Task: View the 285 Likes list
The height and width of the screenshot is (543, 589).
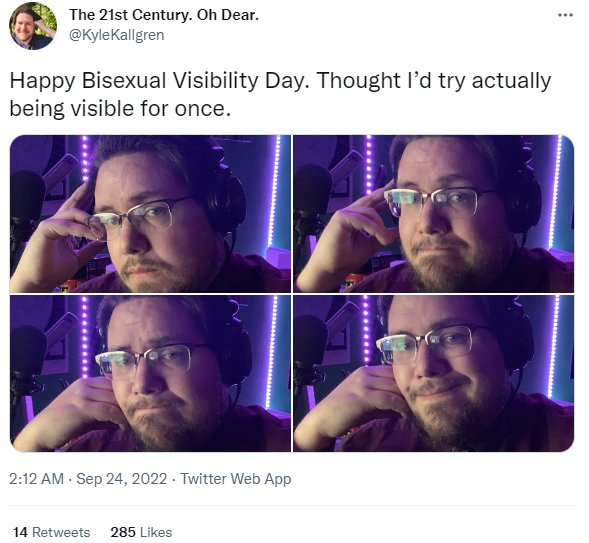Action: click(x=141, y=532)
